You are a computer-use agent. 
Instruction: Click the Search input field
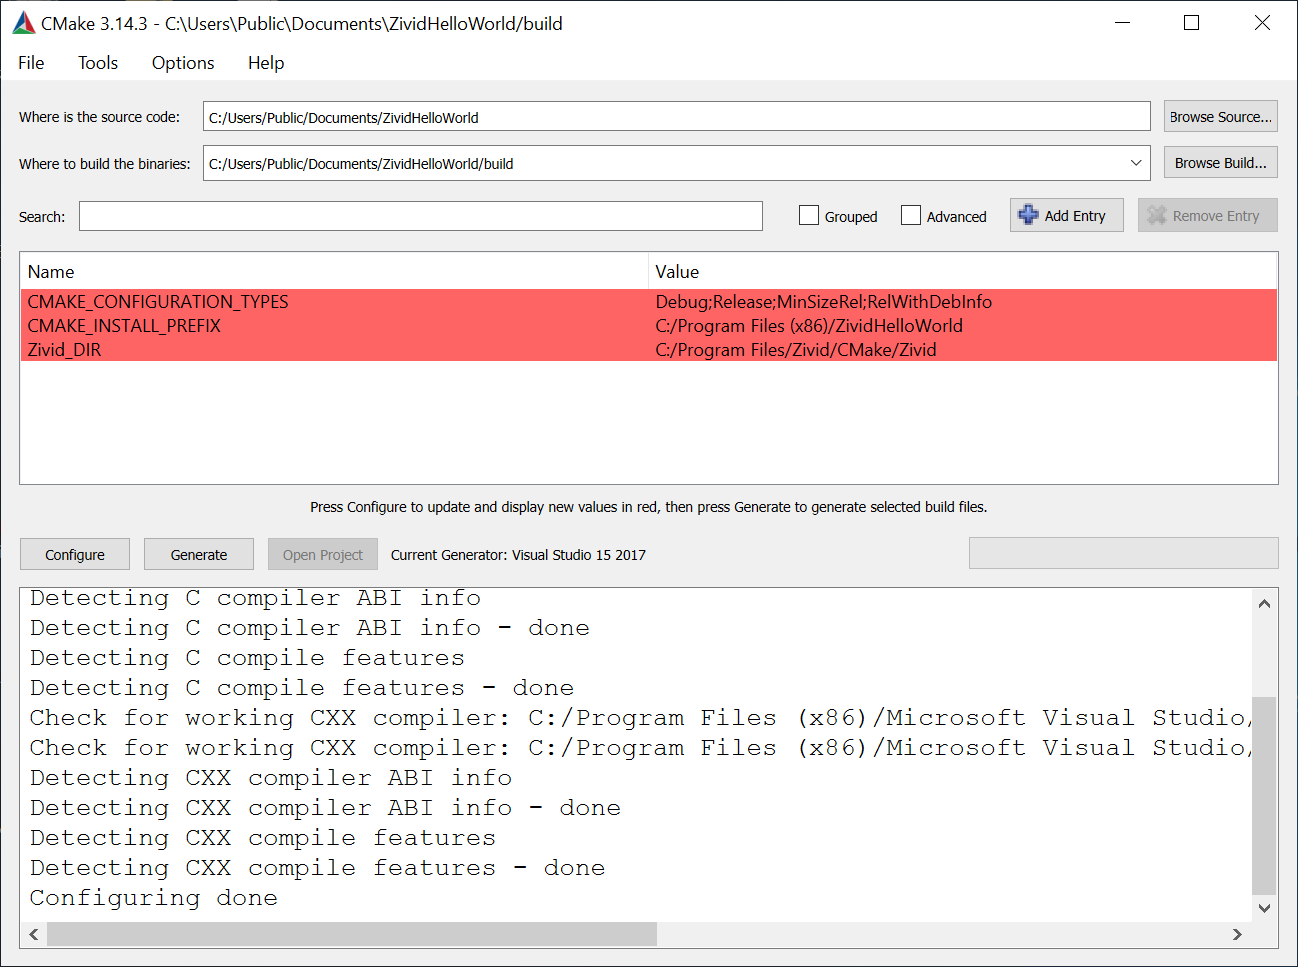click(x=421, y=216)
